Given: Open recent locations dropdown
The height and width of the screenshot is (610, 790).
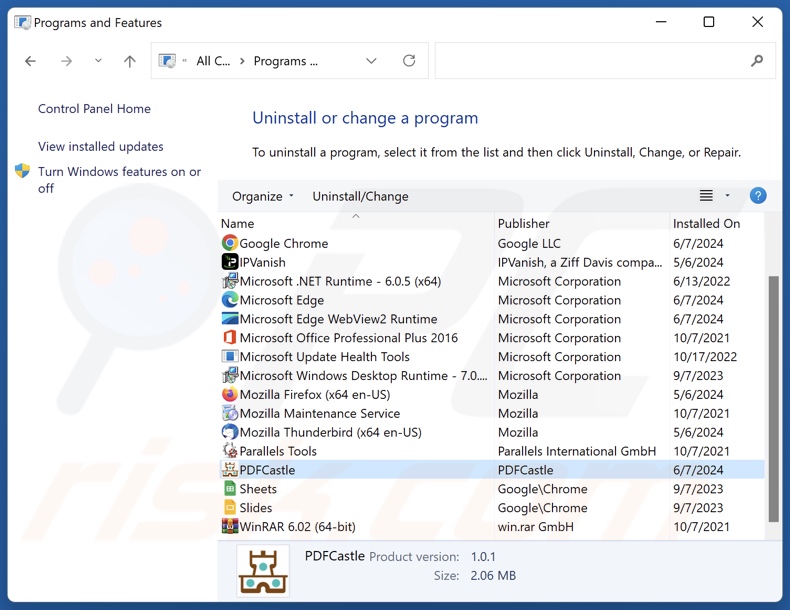Looking at the screenshot, I should click(98, 61).
